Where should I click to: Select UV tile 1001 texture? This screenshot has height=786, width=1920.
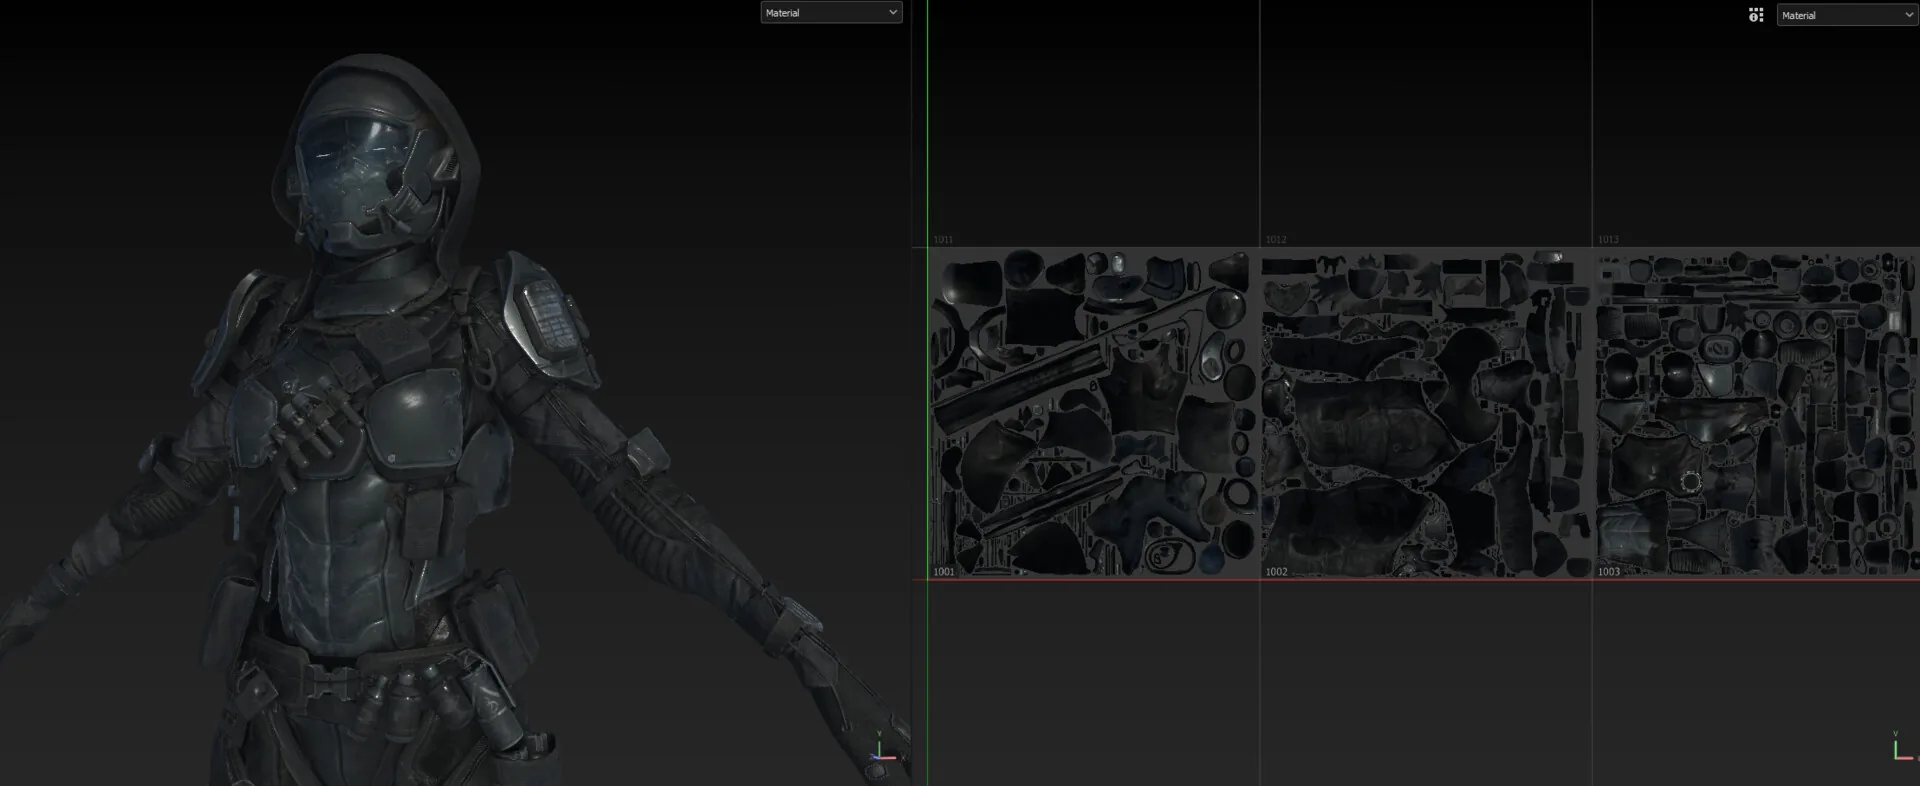point(1093,413)
